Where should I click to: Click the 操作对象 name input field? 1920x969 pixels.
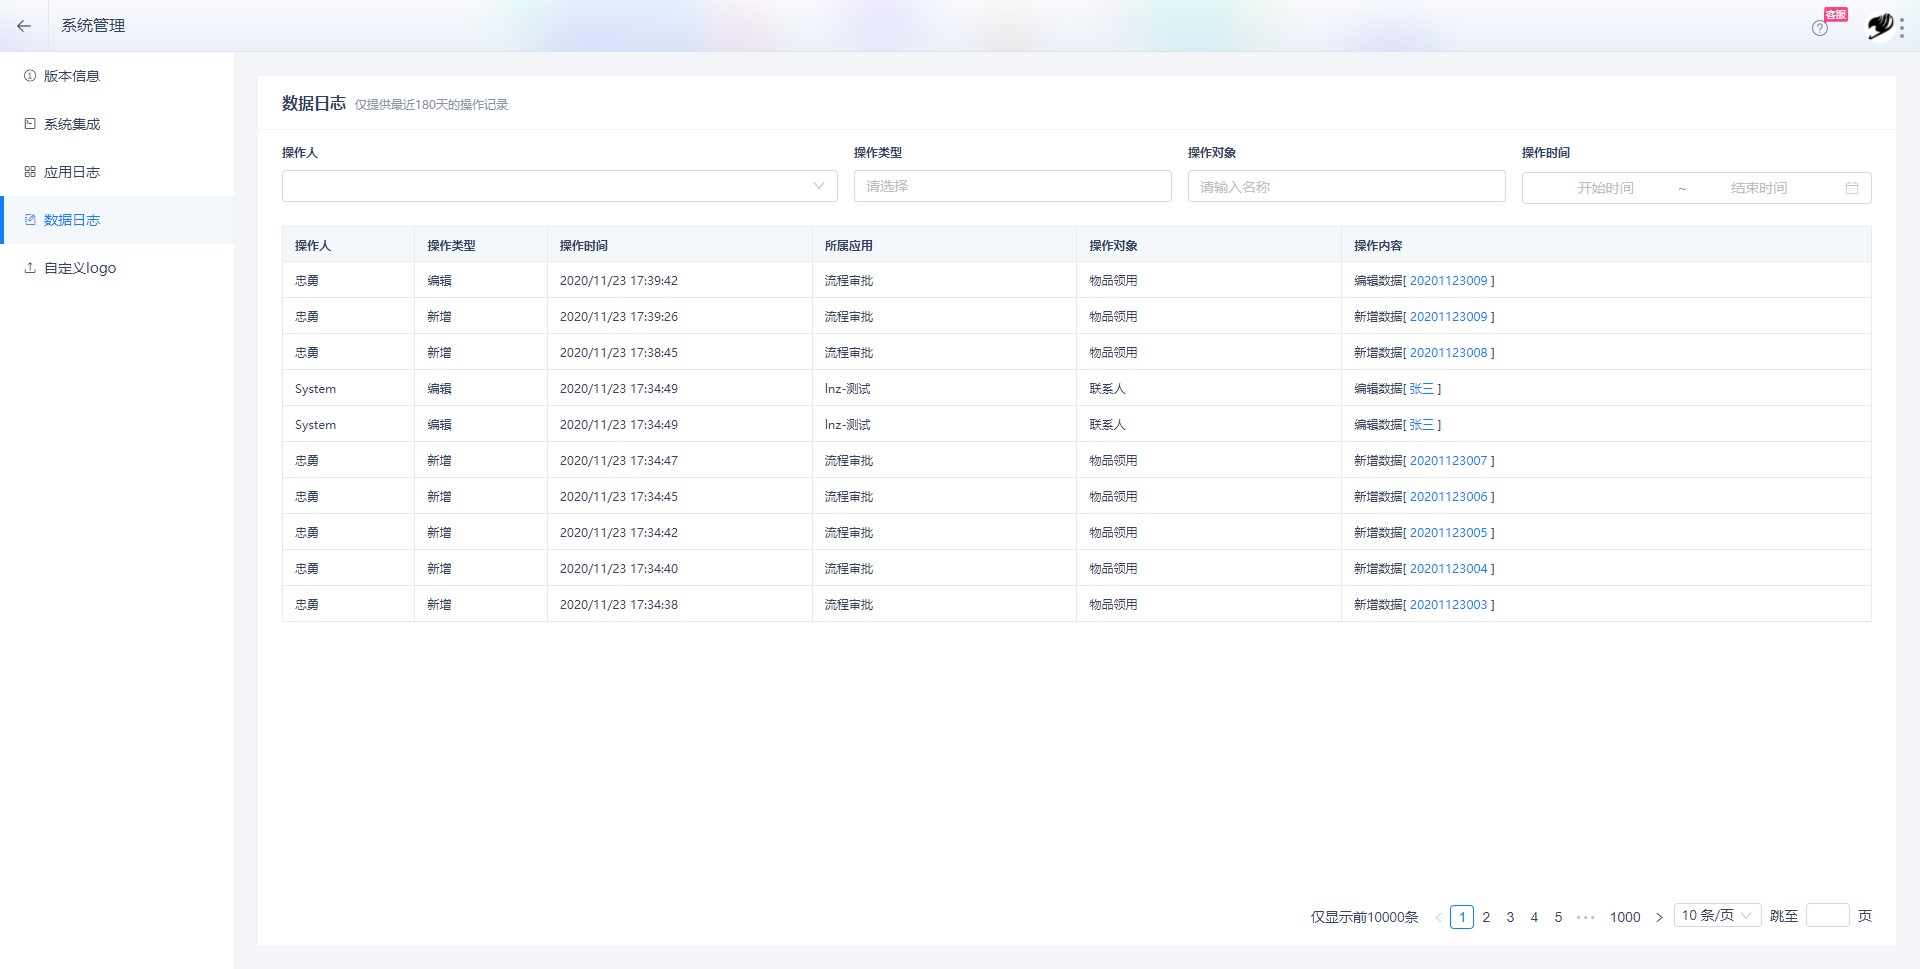[1346, 186]
